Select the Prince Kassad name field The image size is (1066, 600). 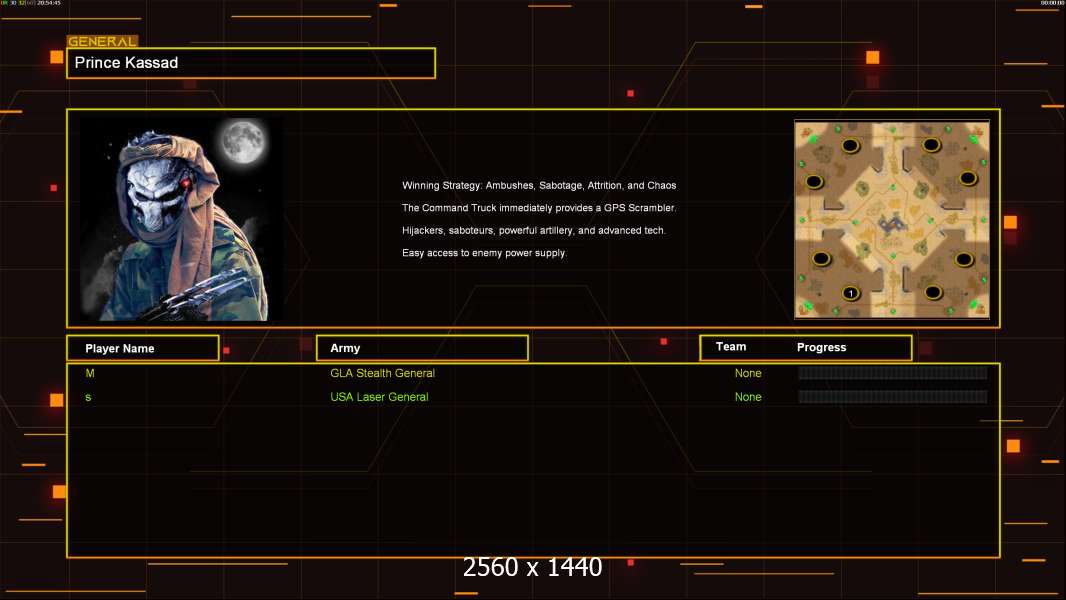click(x=250, y=63)
